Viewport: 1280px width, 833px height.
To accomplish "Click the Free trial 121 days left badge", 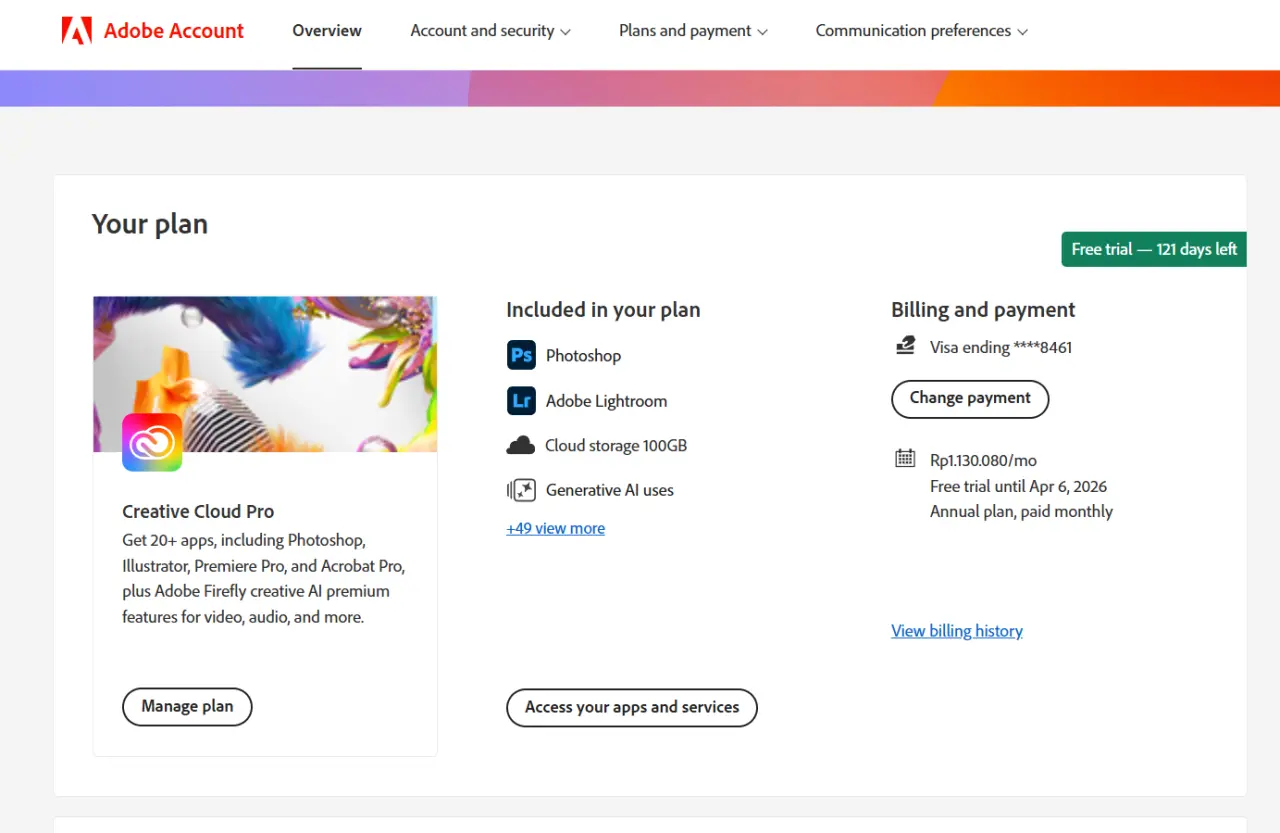I will click(1154, 249).
